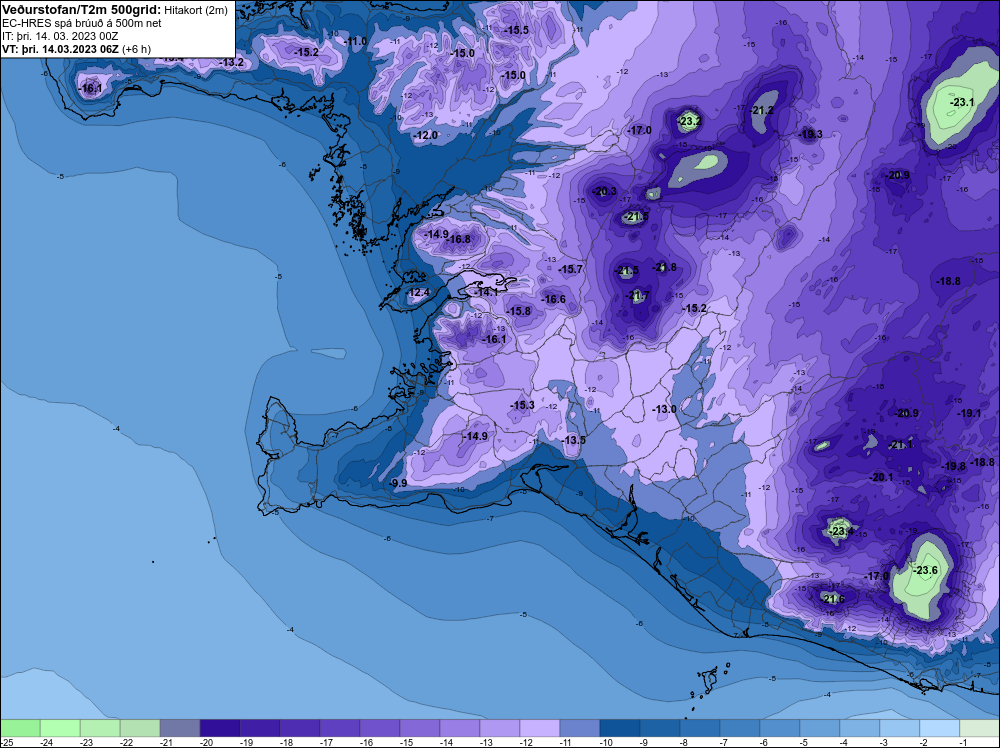This screenshot has width=1000, height=748.
Task: Click the legend swatch labeled -8
Action: [700, 728]
